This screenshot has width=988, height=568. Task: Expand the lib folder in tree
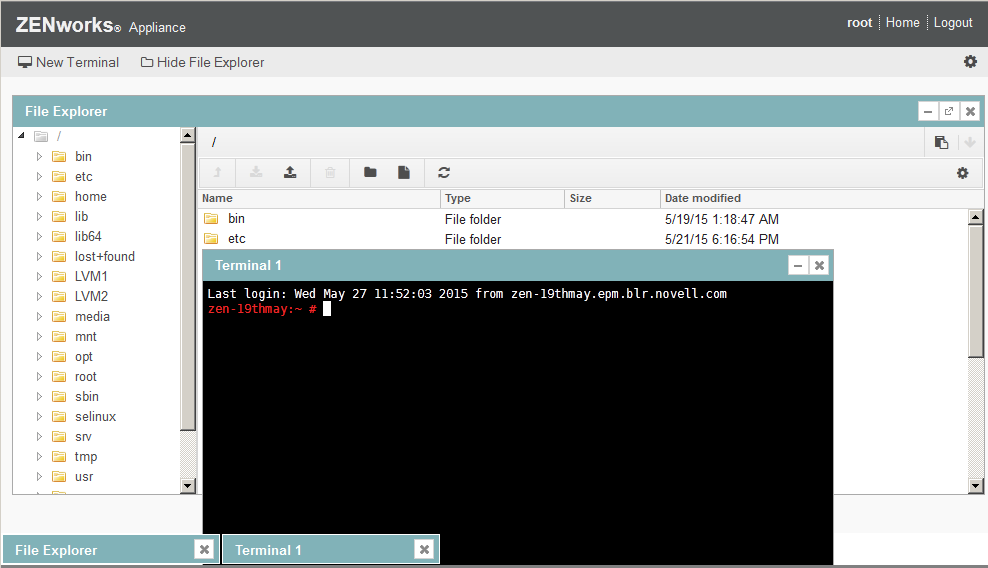point(39,216)
